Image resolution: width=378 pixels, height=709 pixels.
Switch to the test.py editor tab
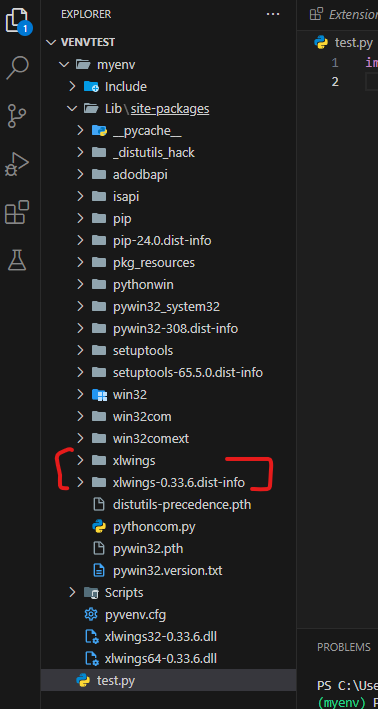[x=344, y=43]
